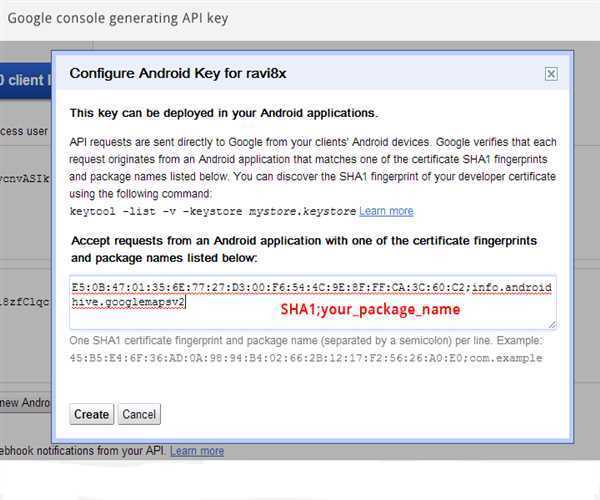Click the 'Accept requests from an Android application' label
Screen dimensions: 600x500
pyautogui.click(x=304, y=249)
